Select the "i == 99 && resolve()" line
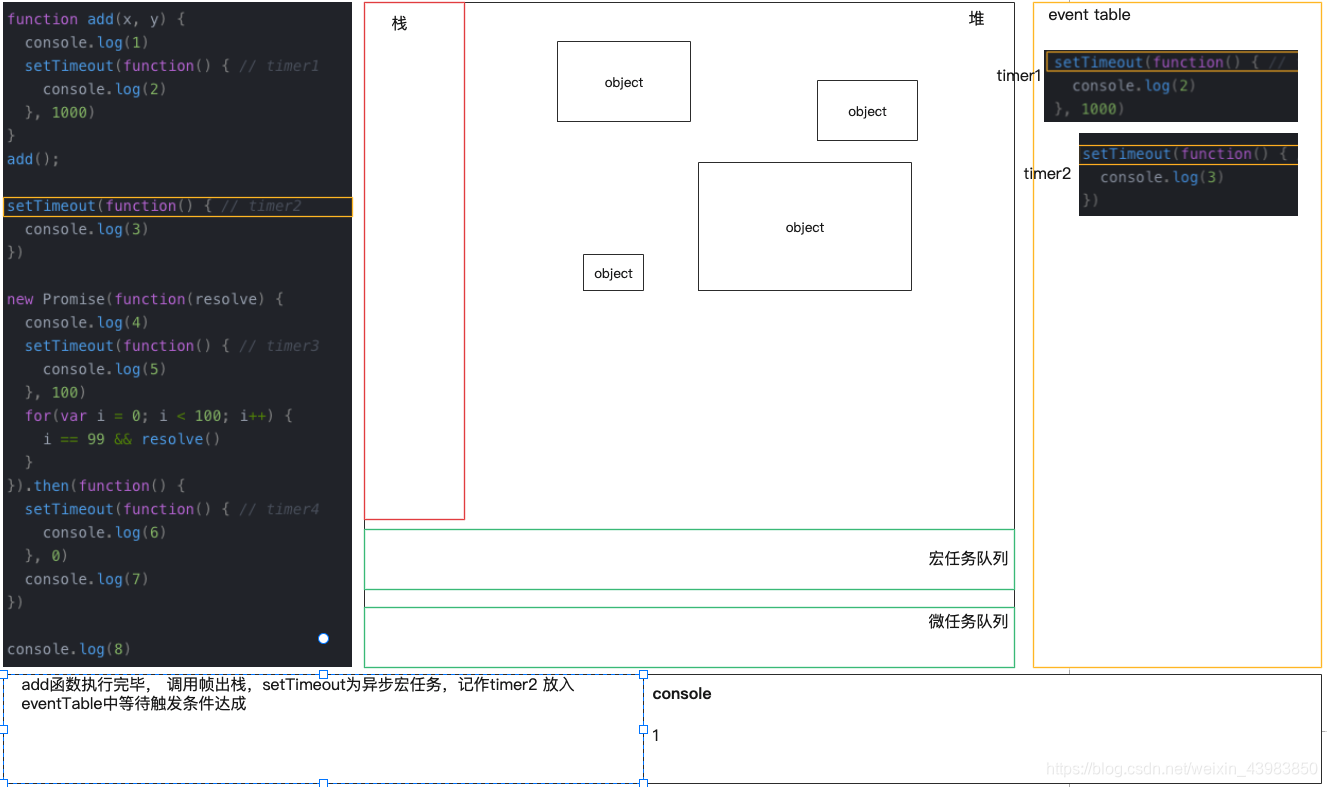 click(x=131, y=439)
